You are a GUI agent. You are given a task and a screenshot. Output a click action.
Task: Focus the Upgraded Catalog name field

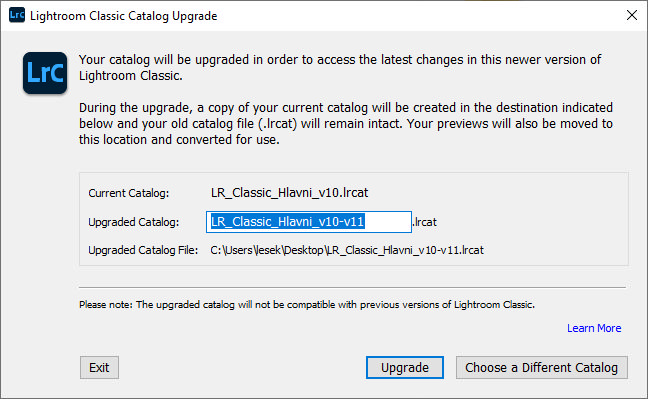[x=309, y=222]
